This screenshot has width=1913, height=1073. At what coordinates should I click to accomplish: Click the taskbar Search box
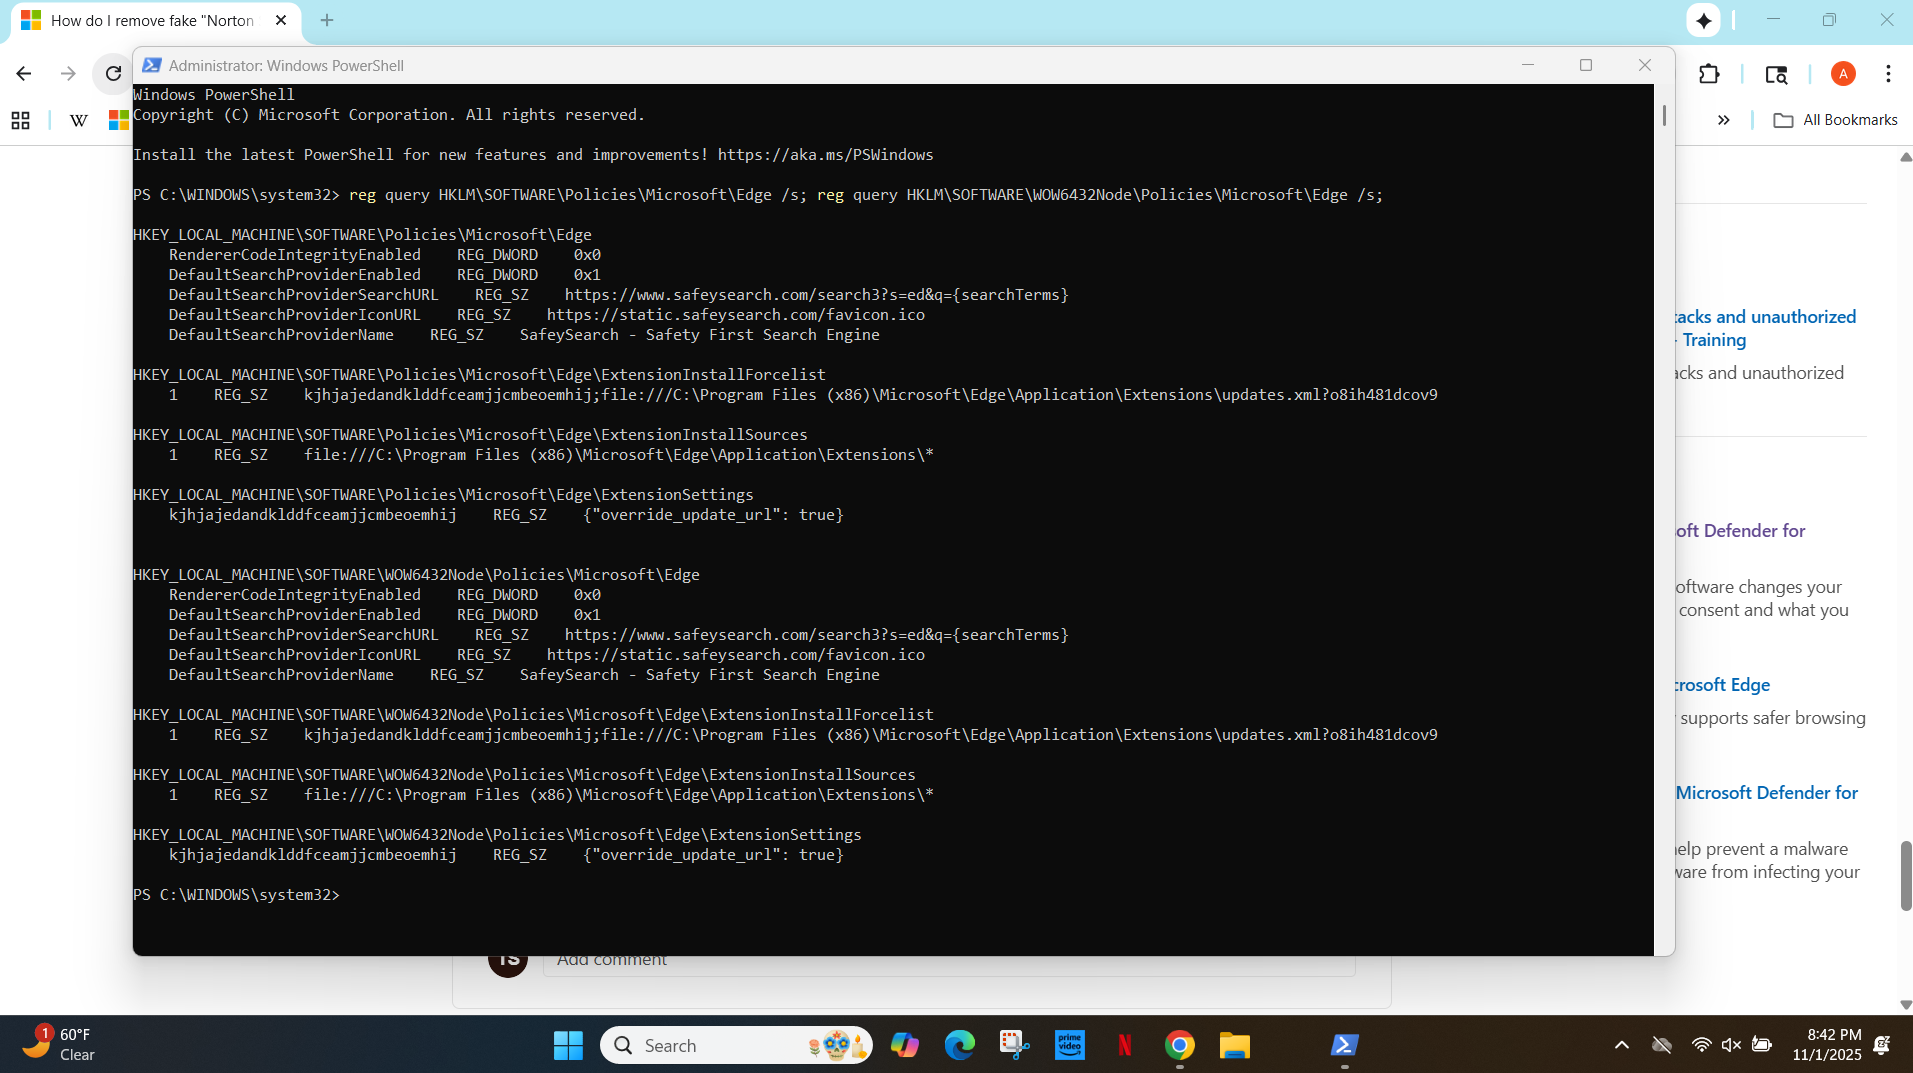pyautogui.click(x=736, y=1045)
